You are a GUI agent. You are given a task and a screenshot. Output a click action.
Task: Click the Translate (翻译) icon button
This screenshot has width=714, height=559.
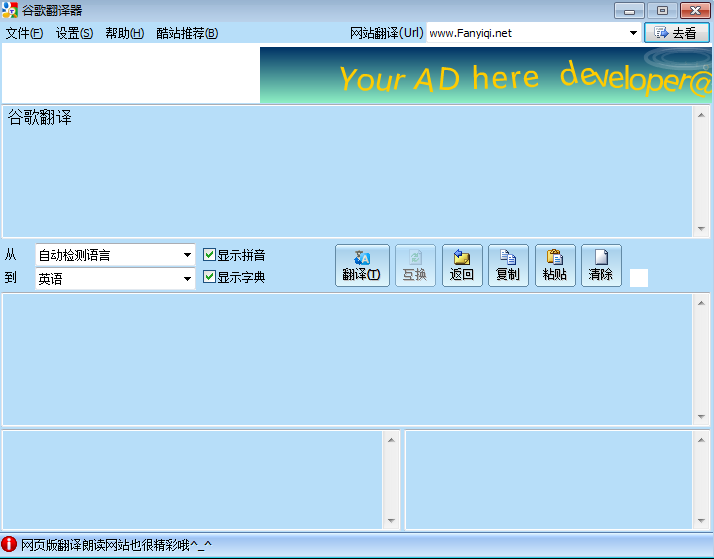[361, 265]
